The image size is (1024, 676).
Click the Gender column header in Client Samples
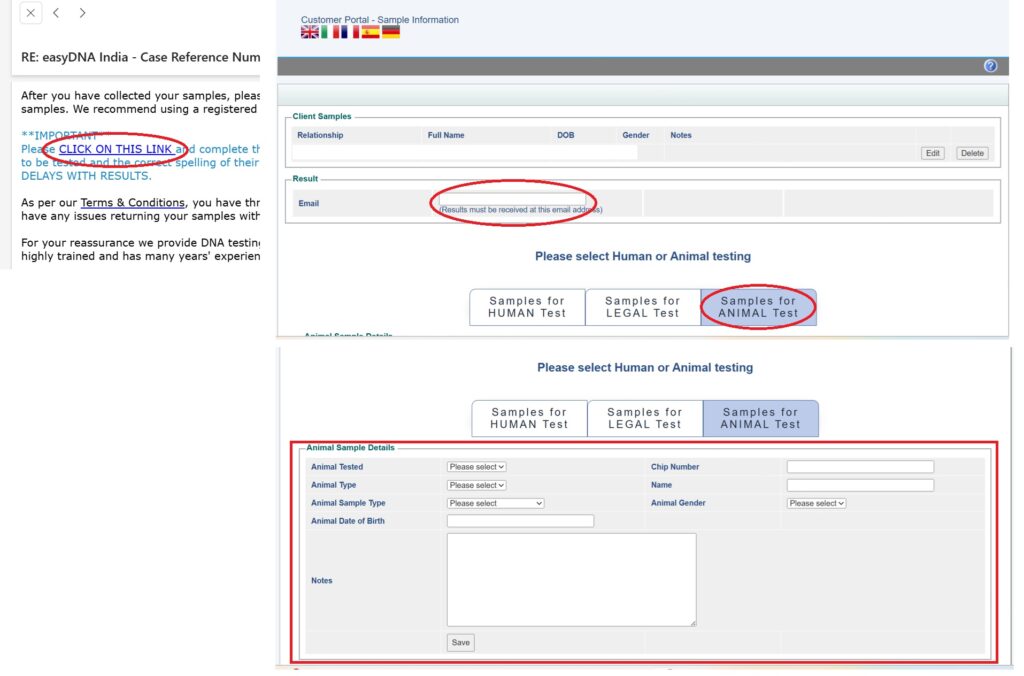point(635,135)
